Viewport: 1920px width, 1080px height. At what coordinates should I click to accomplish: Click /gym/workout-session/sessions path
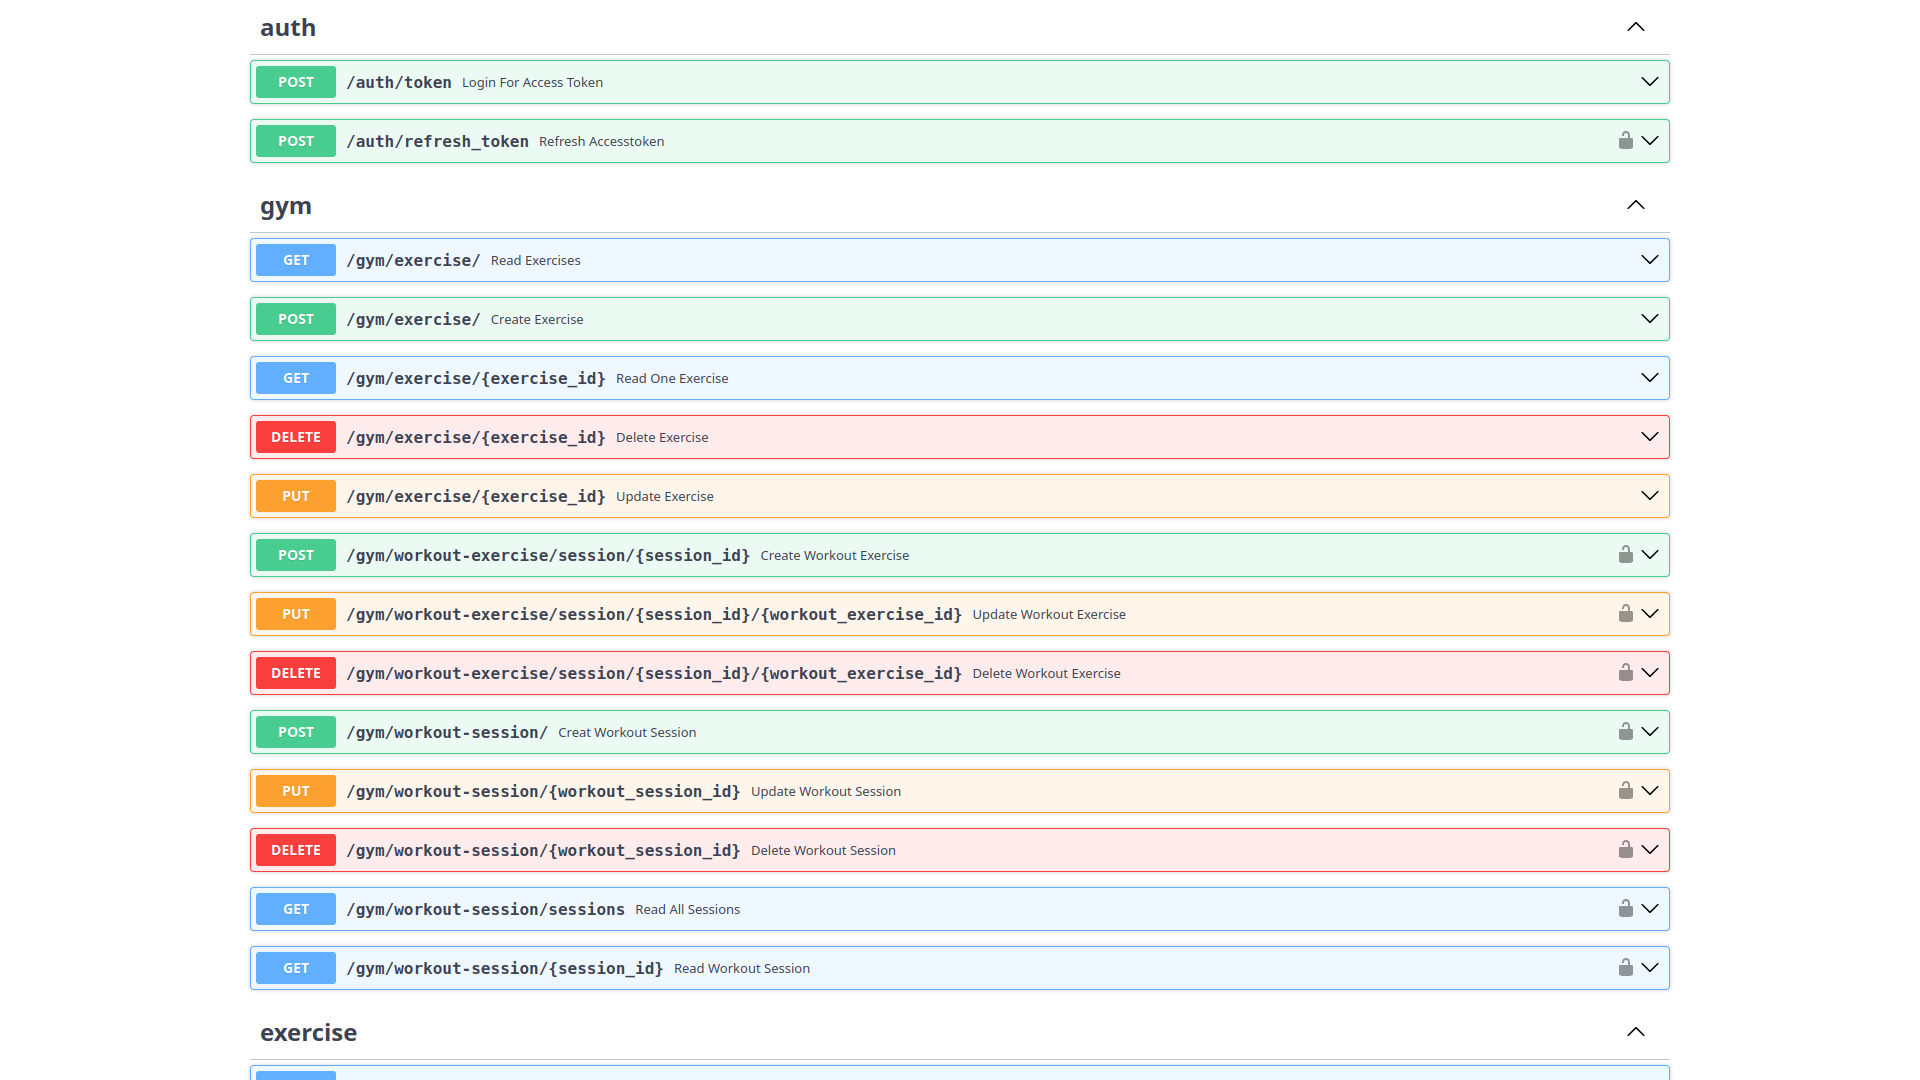486,910
